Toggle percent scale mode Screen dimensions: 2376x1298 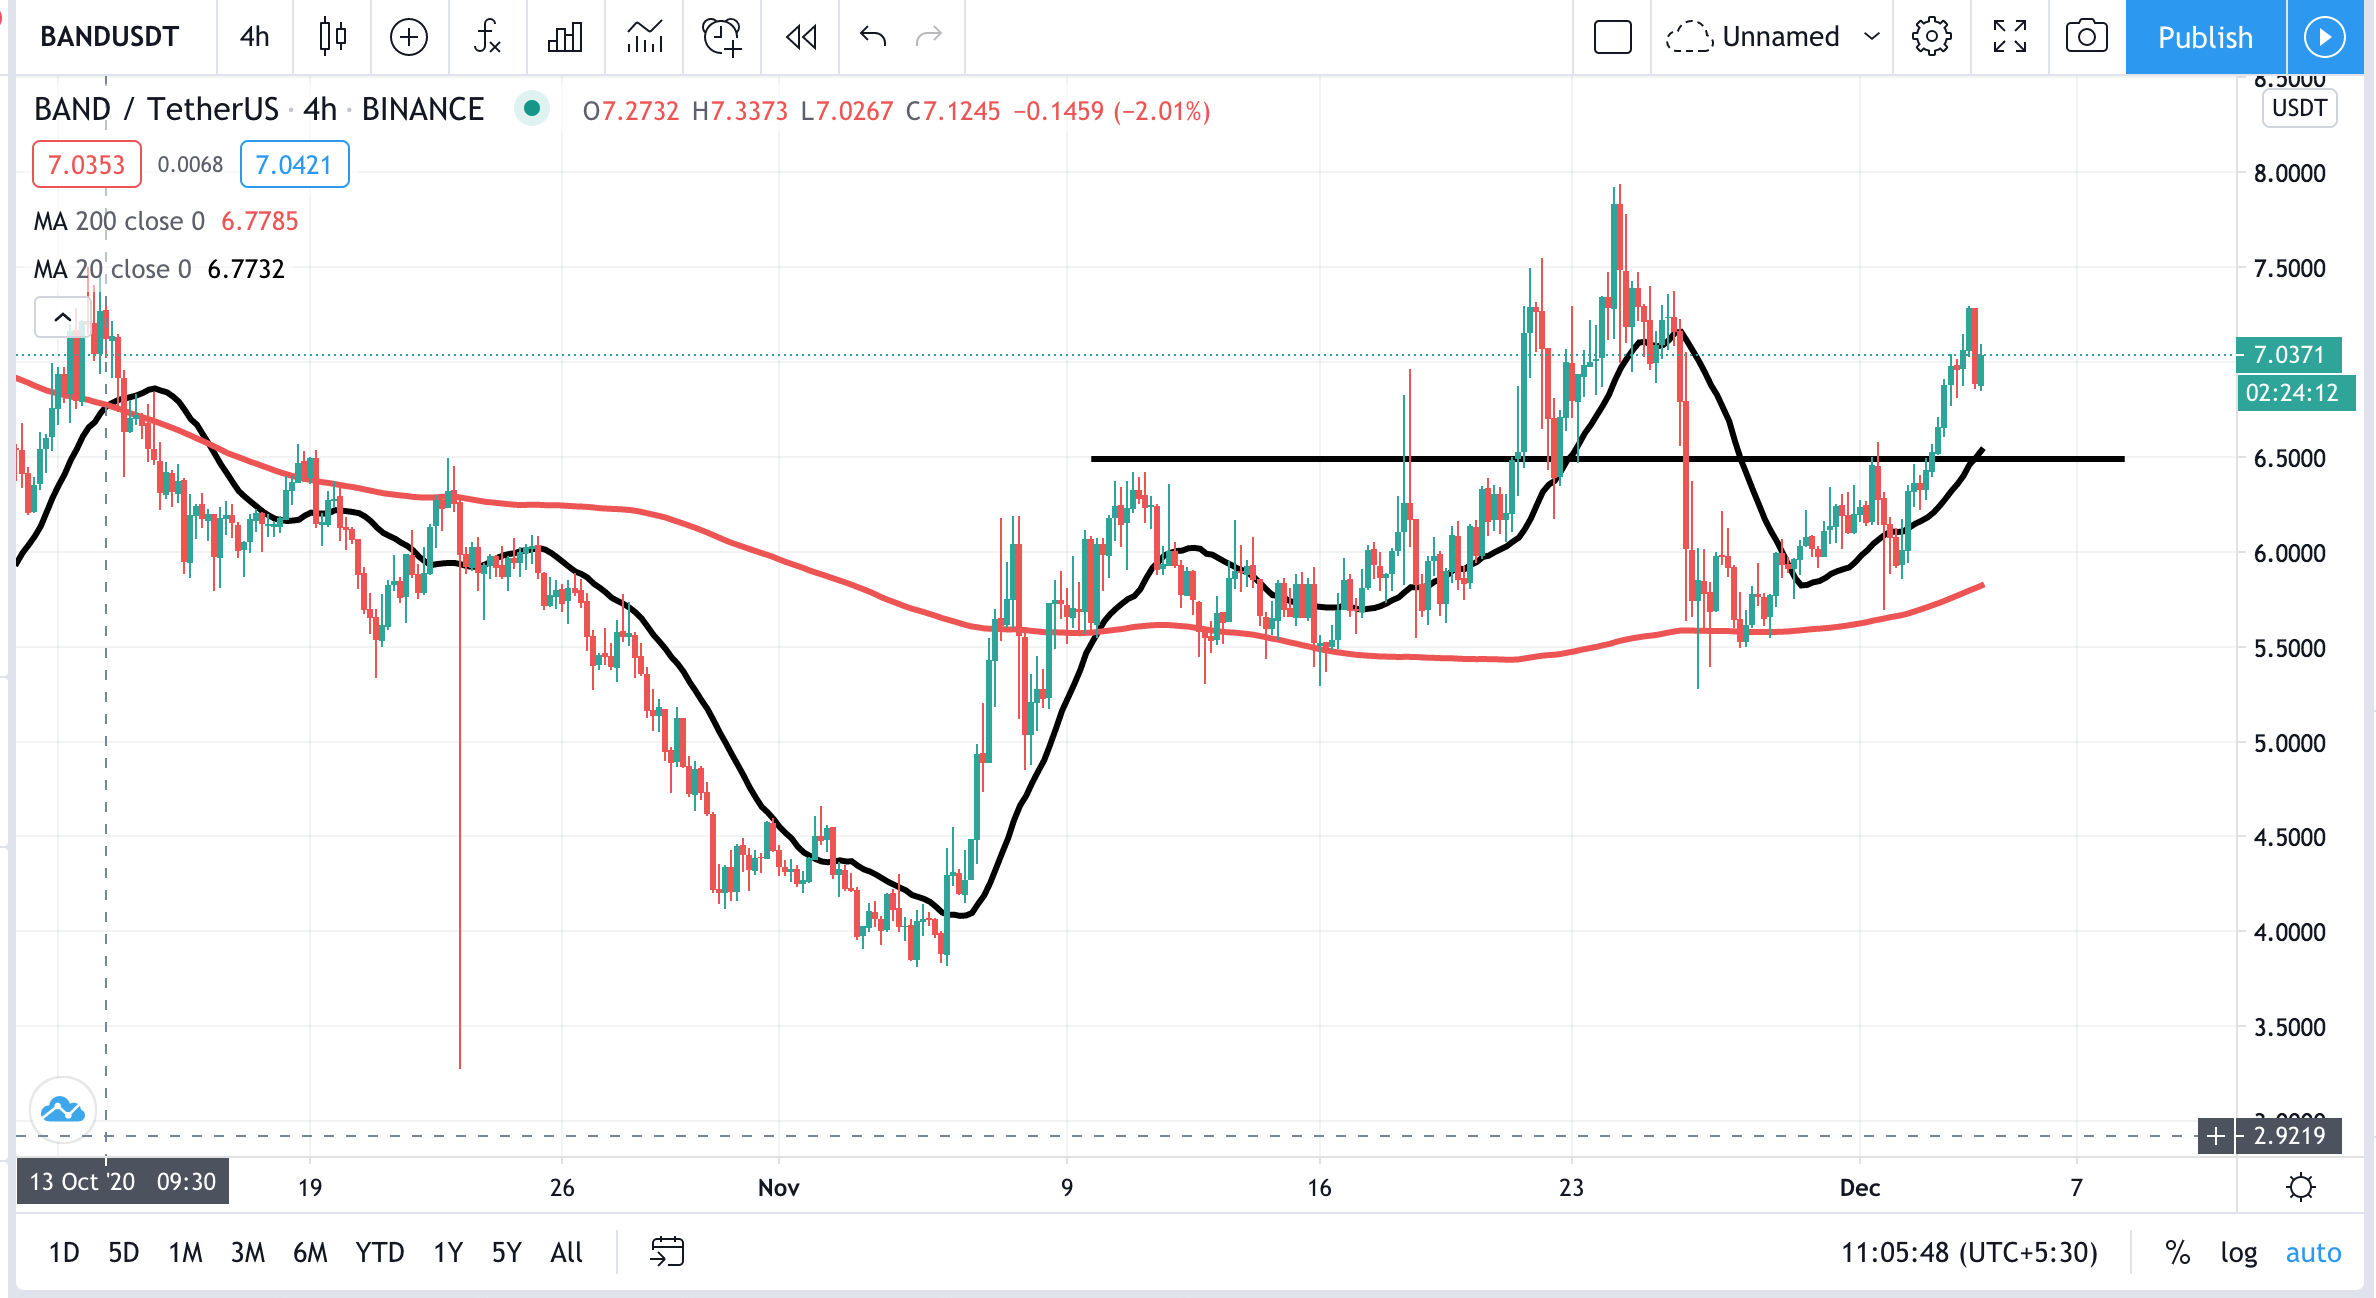2177,1252
